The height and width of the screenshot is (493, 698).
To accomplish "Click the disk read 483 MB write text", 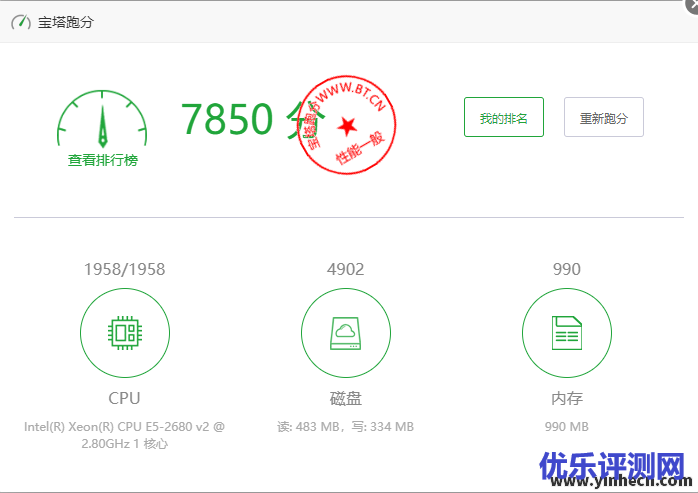I will tap(345, 427).
